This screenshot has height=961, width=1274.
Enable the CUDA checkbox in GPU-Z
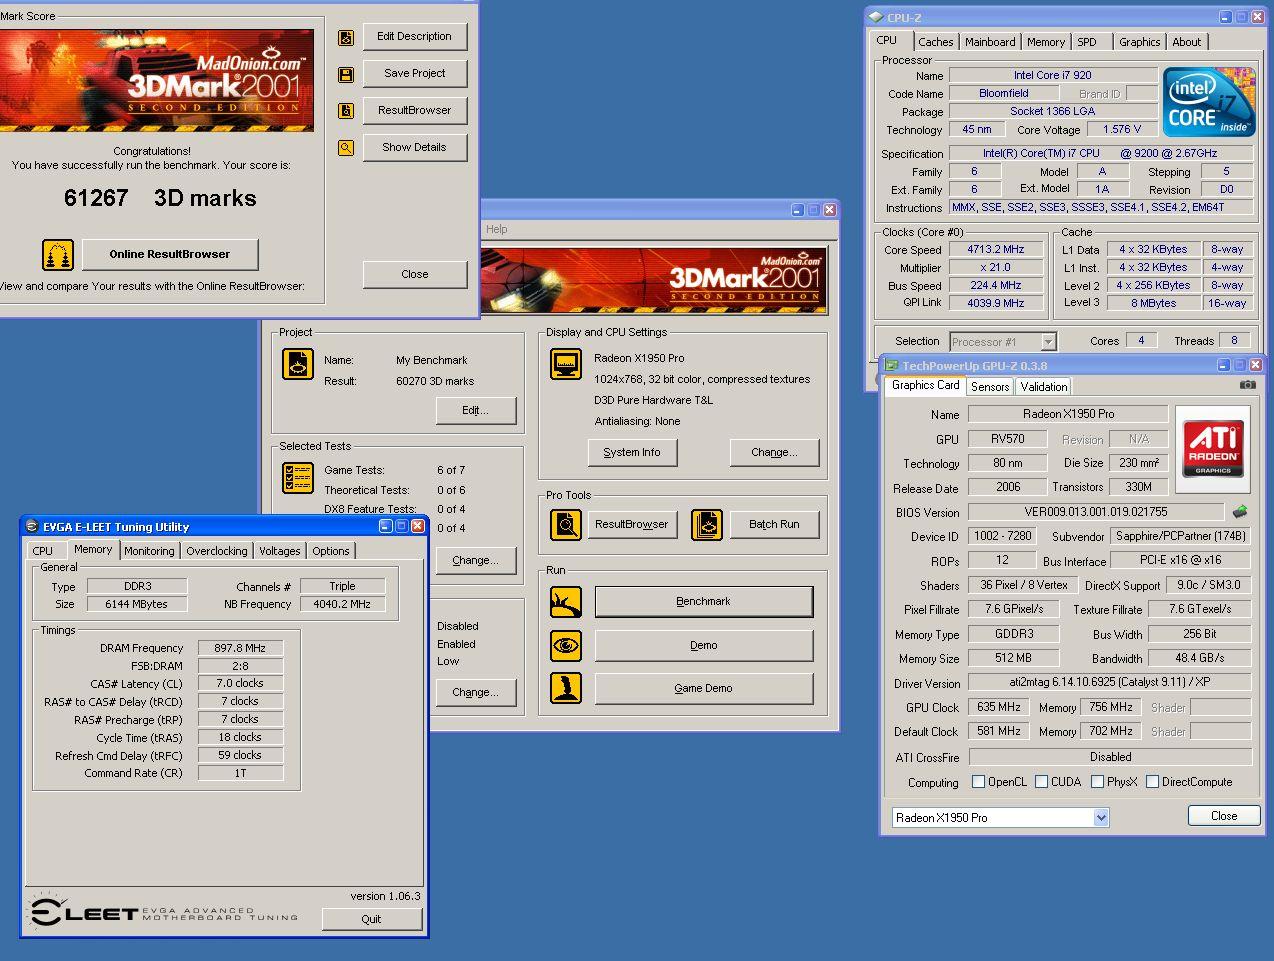(1042, 782)
